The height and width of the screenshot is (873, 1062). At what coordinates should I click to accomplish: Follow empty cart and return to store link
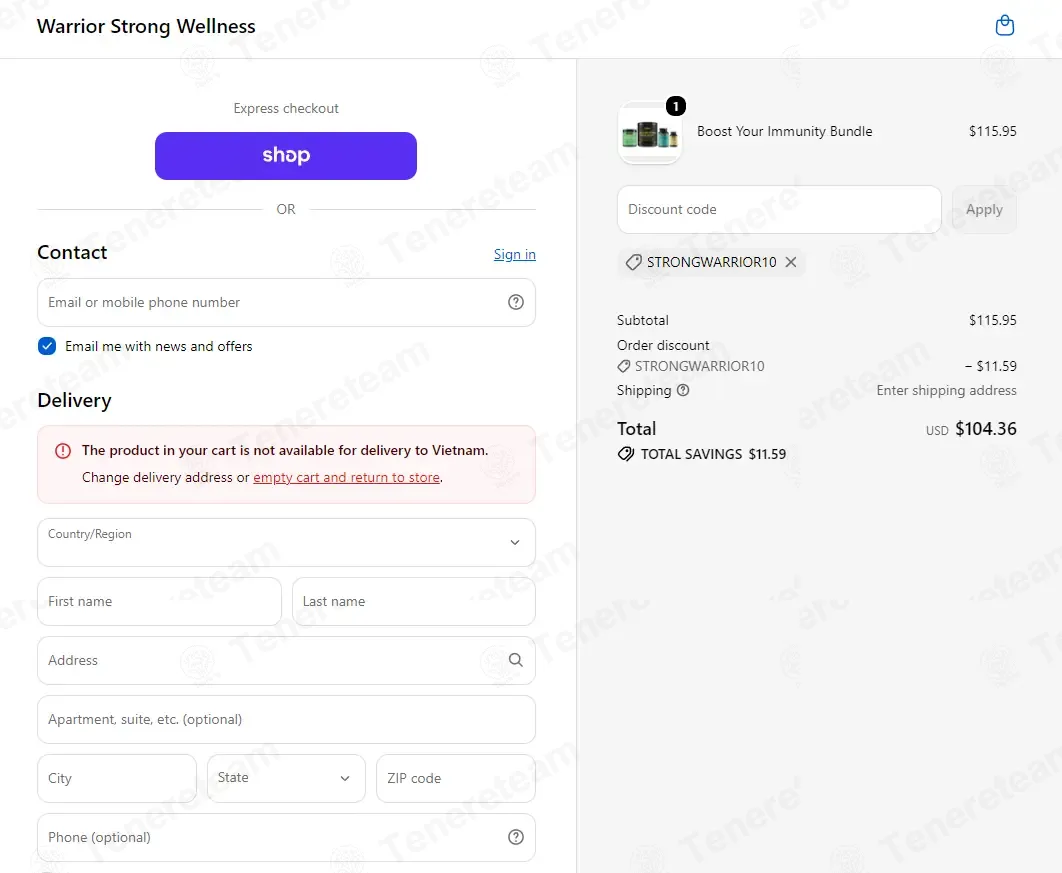(x=346, y=477)
